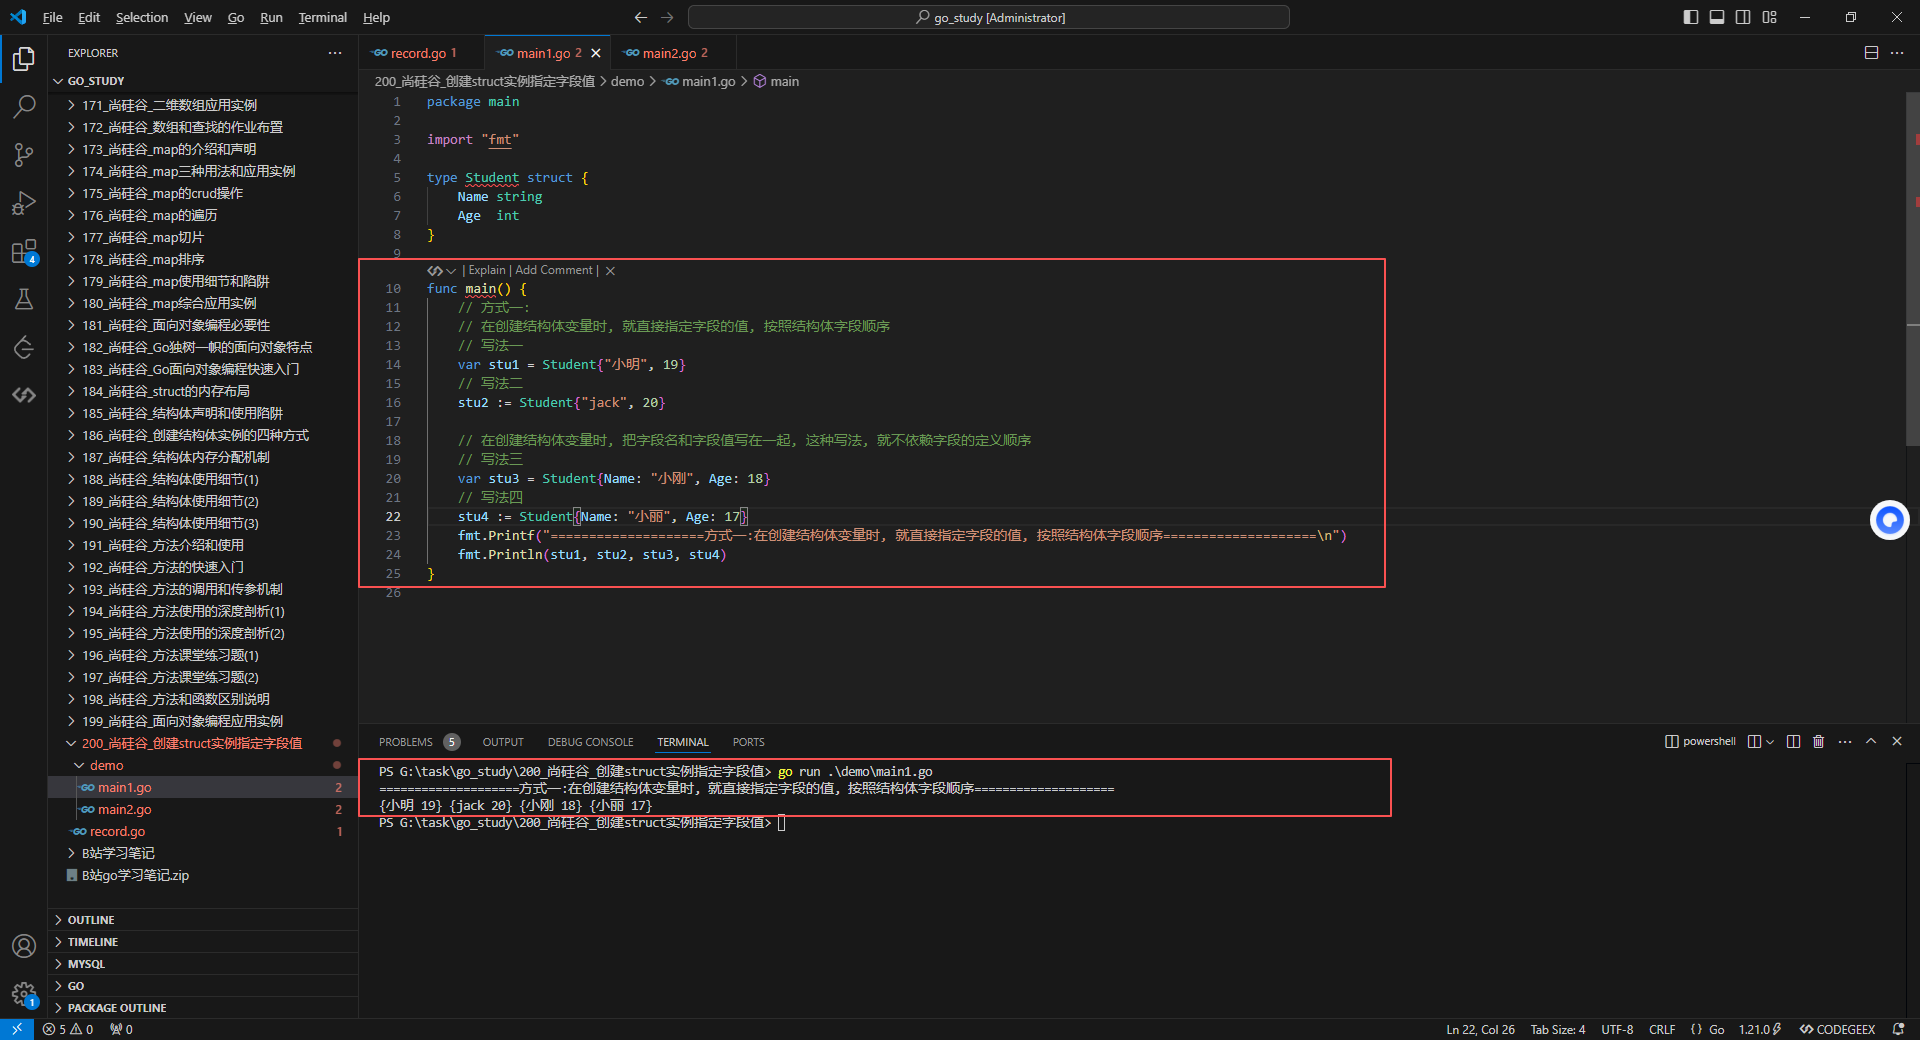Expand the B站学习笔记 folder

pyautogui.click(x=203, y=853)
